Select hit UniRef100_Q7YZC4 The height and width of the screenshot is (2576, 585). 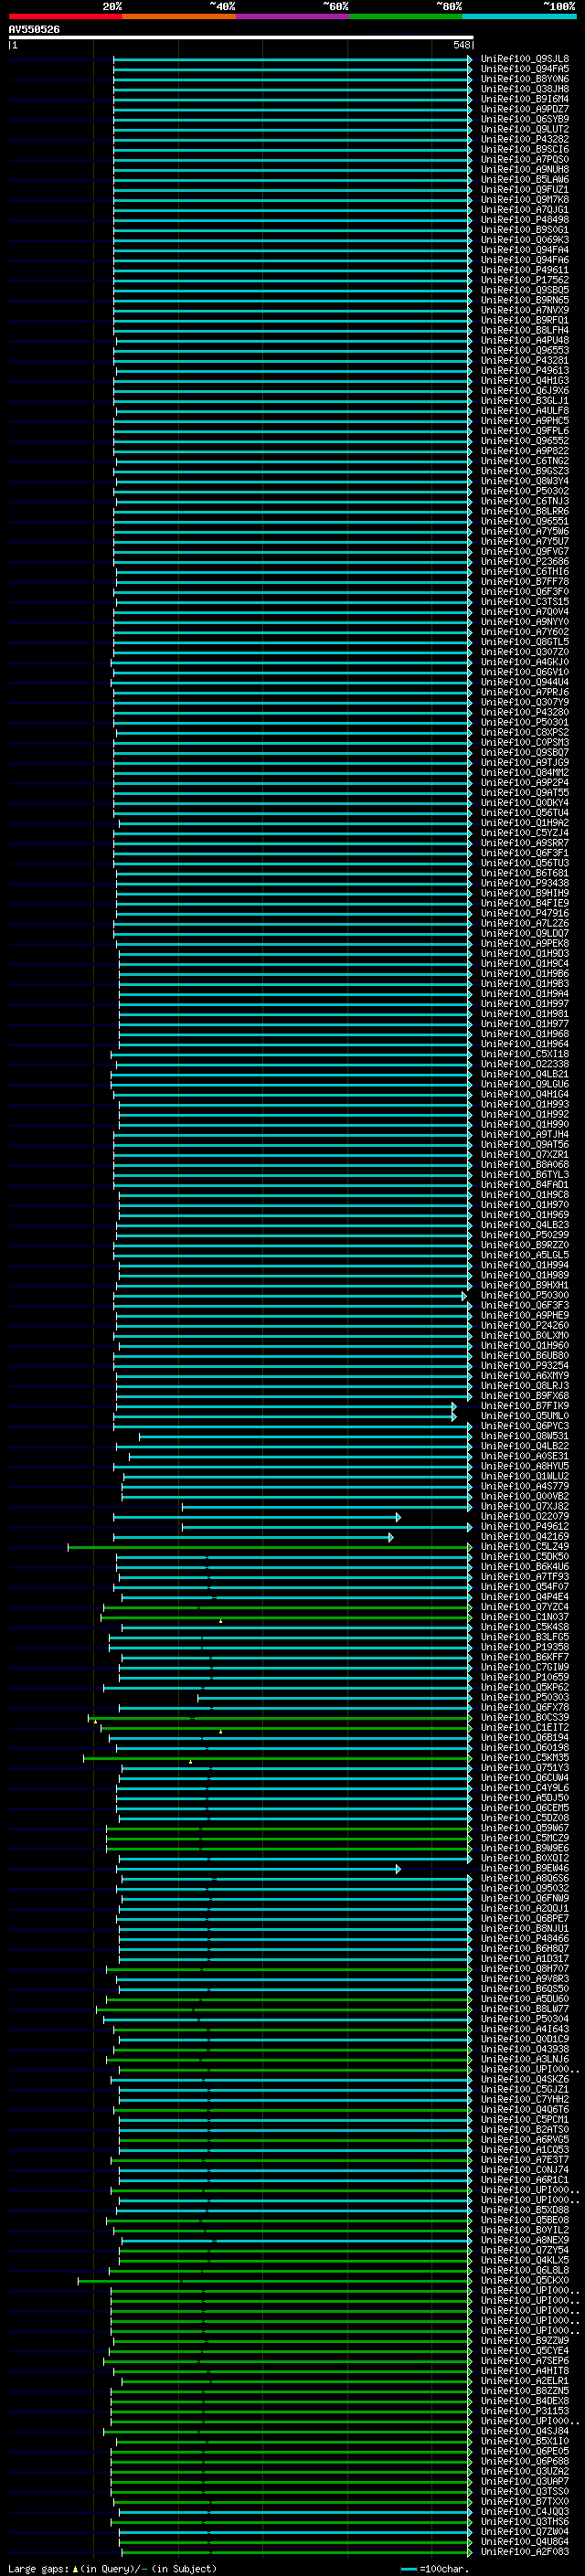tap(525, 1607)
